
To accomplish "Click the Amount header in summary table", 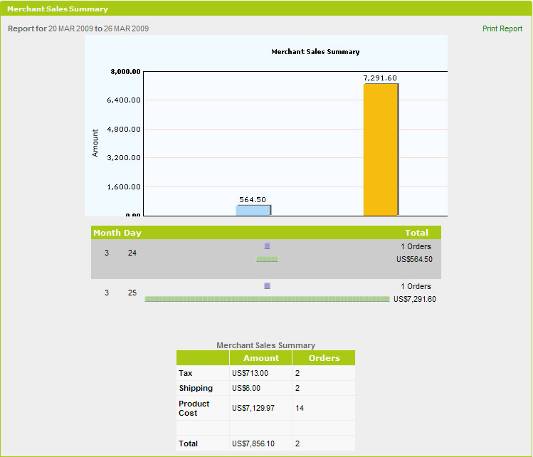I will click(x=261, y=358).
